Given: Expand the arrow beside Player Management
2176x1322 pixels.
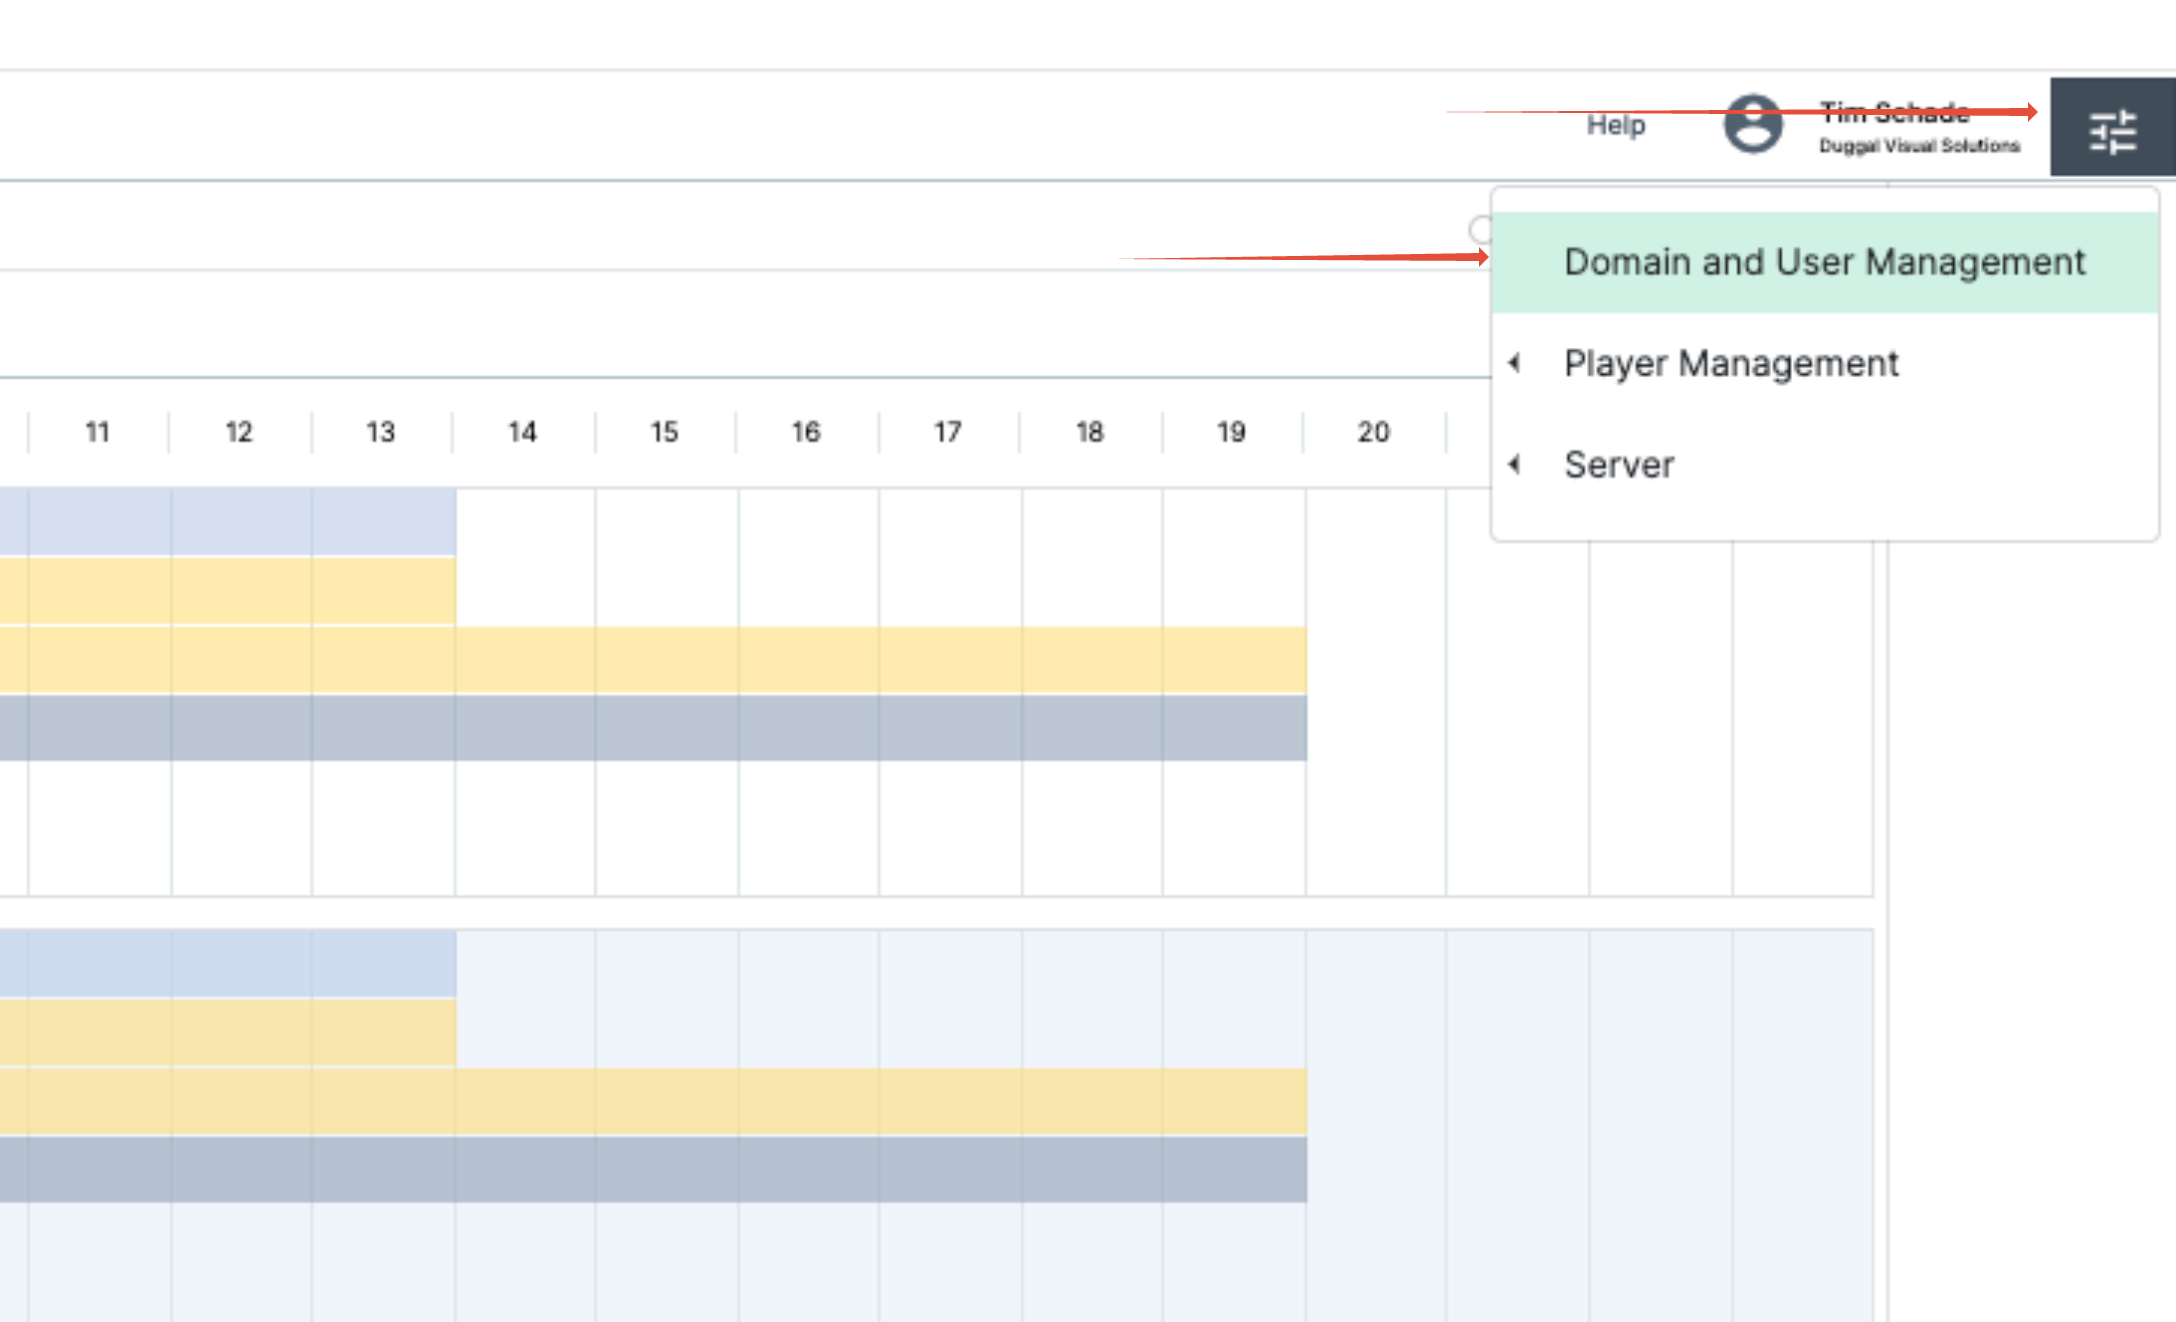Looking at the screenshot, I should 1515,363.
